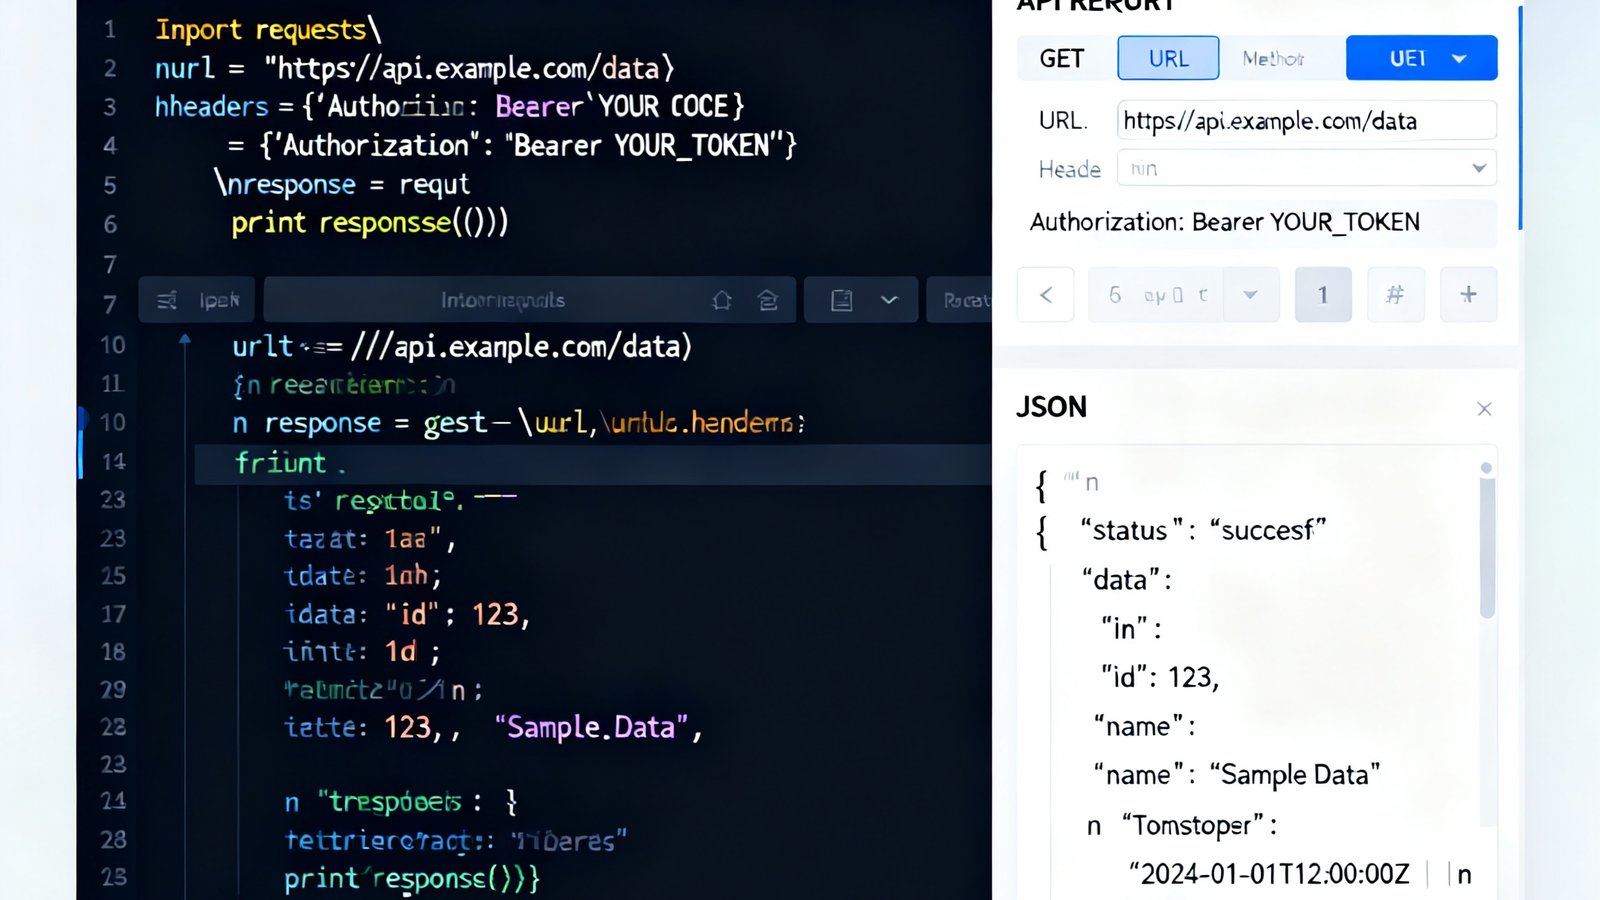Viewport: 1600px width, 900px height.
Task: Click the stacked house icon in editor toolbar
Action: point(768,300)
